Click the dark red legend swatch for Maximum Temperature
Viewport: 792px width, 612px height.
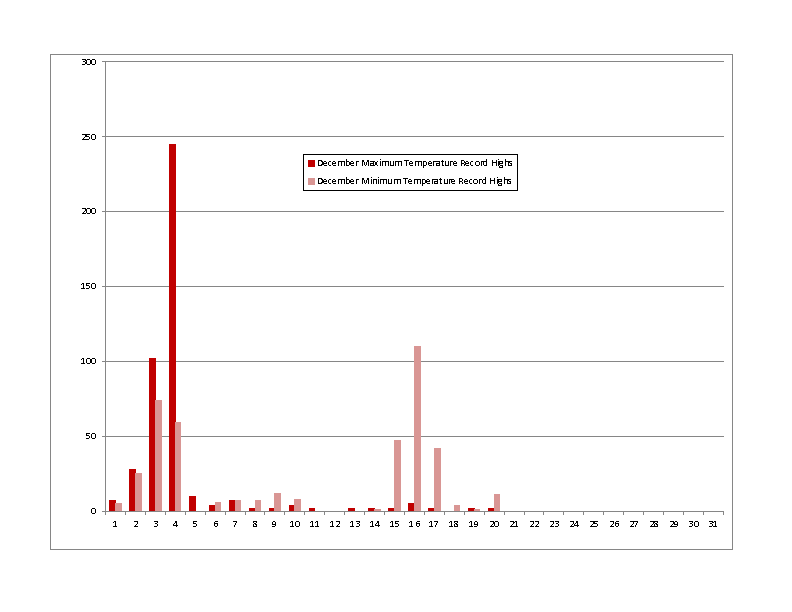point(311,163)
